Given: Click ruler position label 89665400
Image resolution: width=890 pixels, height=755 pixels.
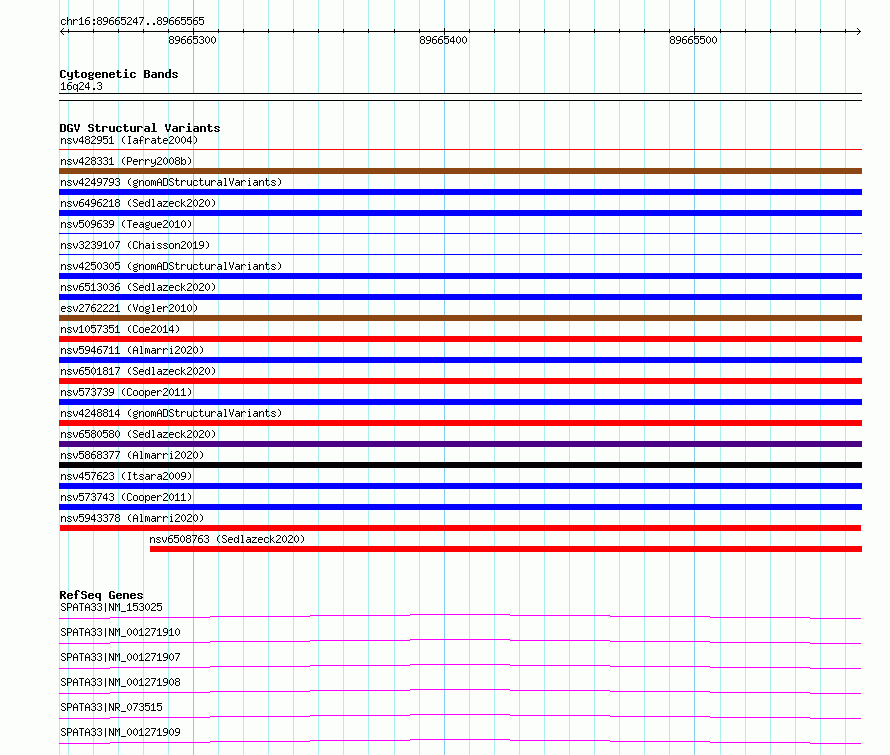Looking at the screenshot, I should click(443, 40).
